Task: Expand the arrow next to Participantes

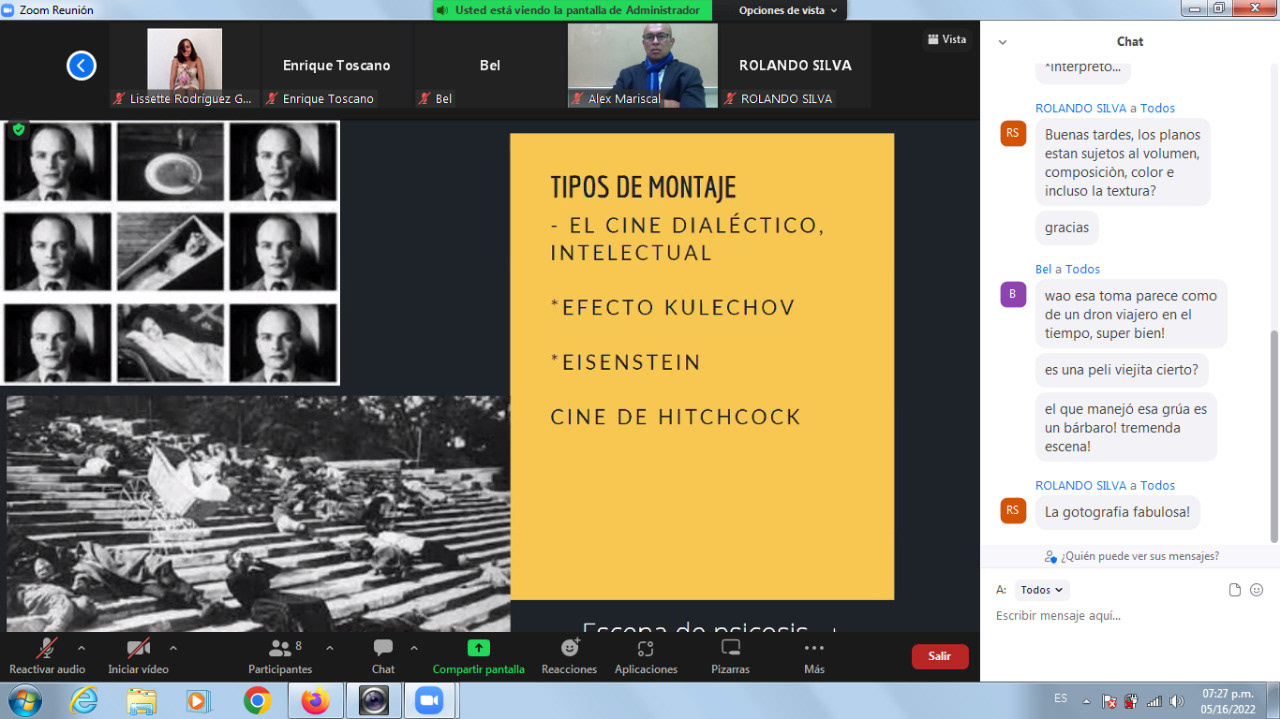Action: click(330, 648)
